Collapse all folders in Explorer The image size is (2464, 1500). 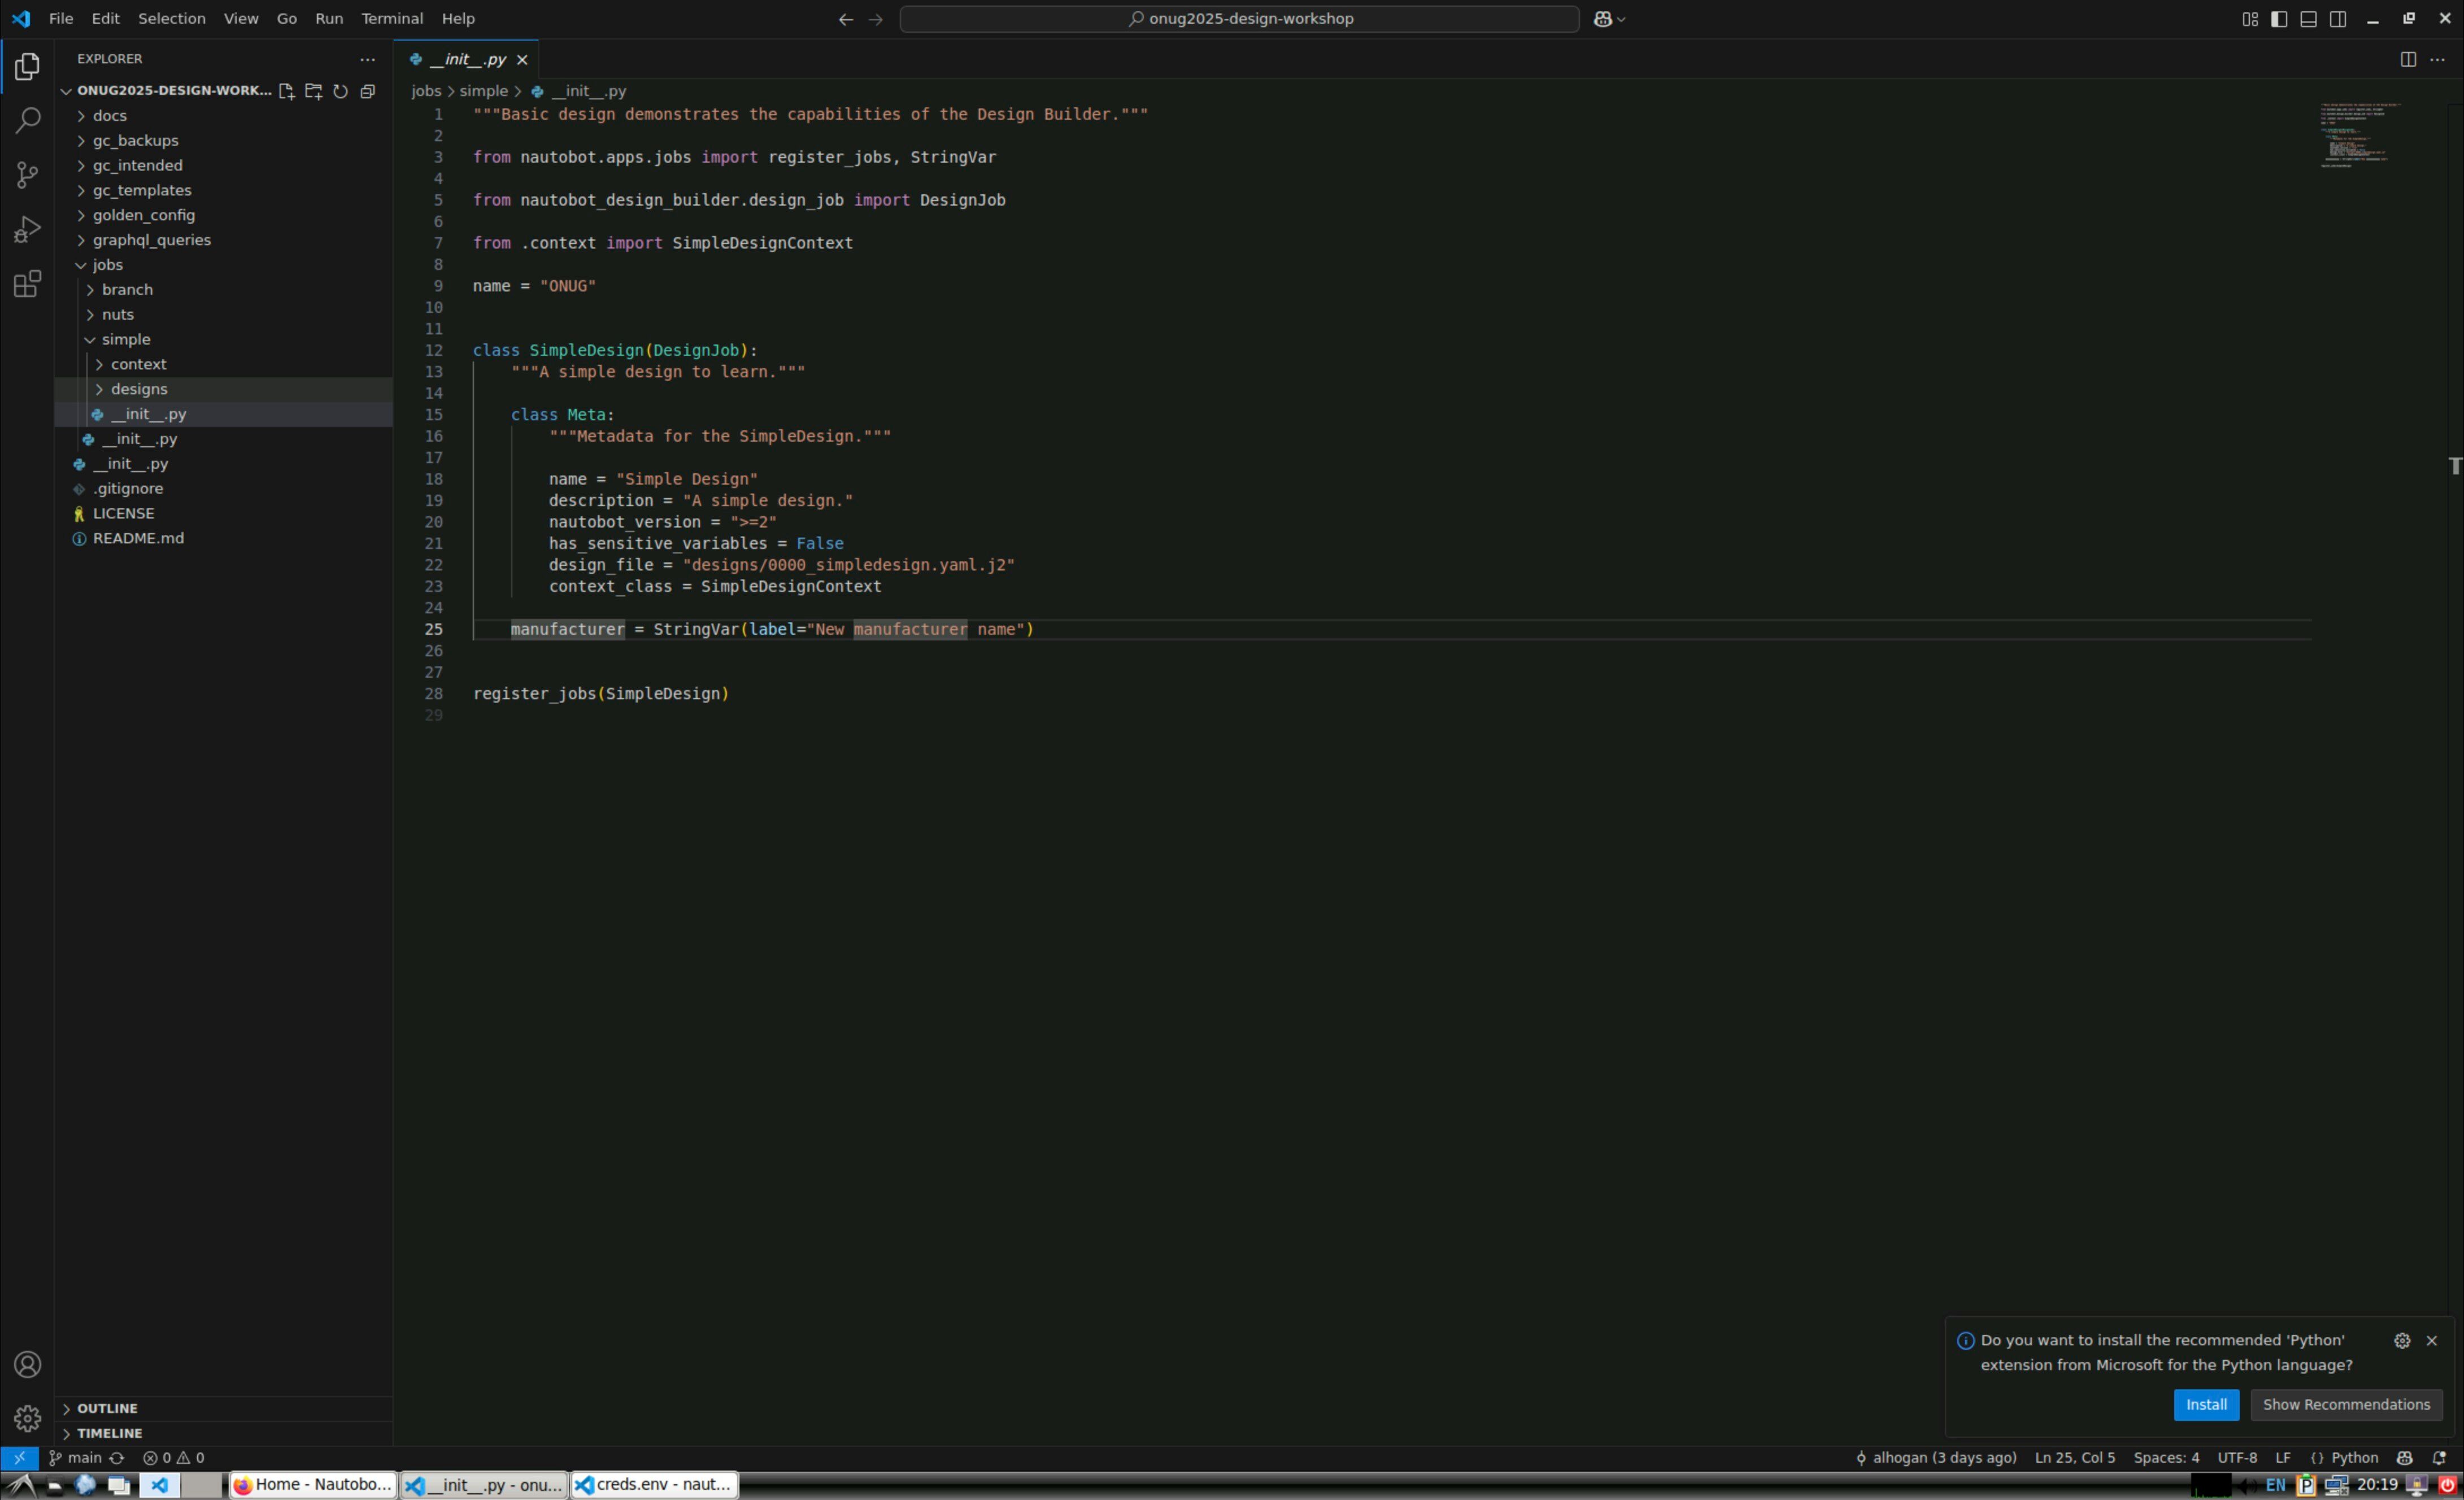click(x=368, y=91)
